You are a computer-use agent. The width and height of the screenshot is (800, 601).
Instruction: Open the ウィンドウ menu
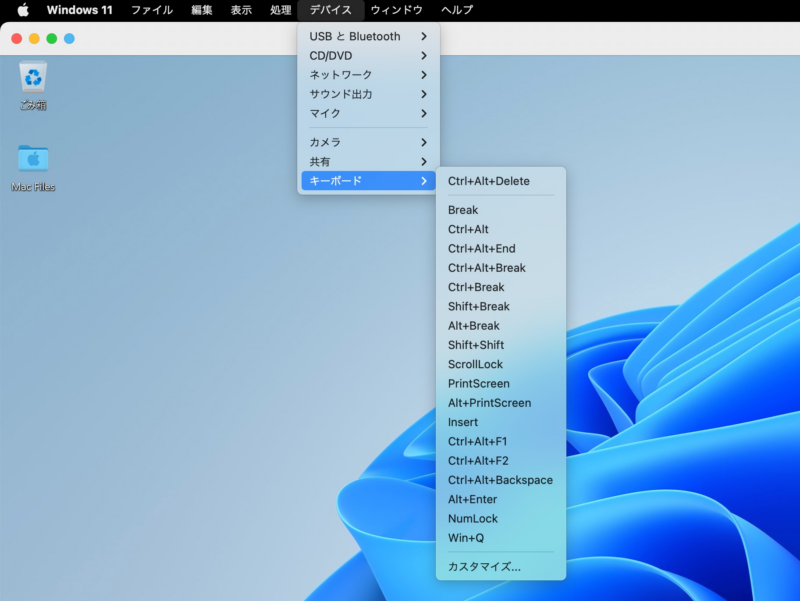point(396,10)
